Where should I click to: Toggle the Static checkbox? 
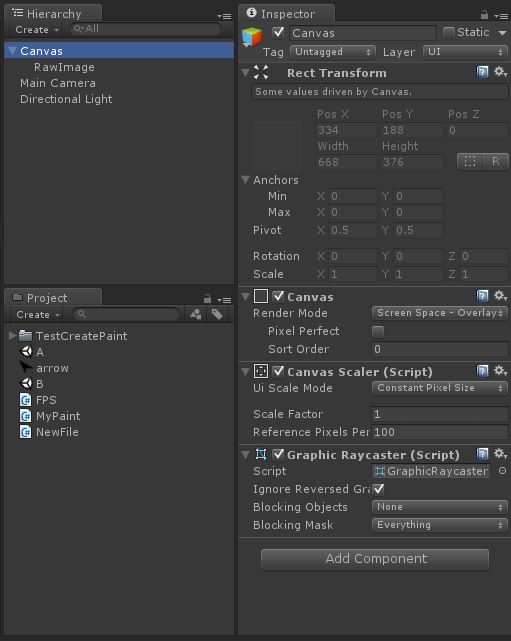(x=448, y=32)
